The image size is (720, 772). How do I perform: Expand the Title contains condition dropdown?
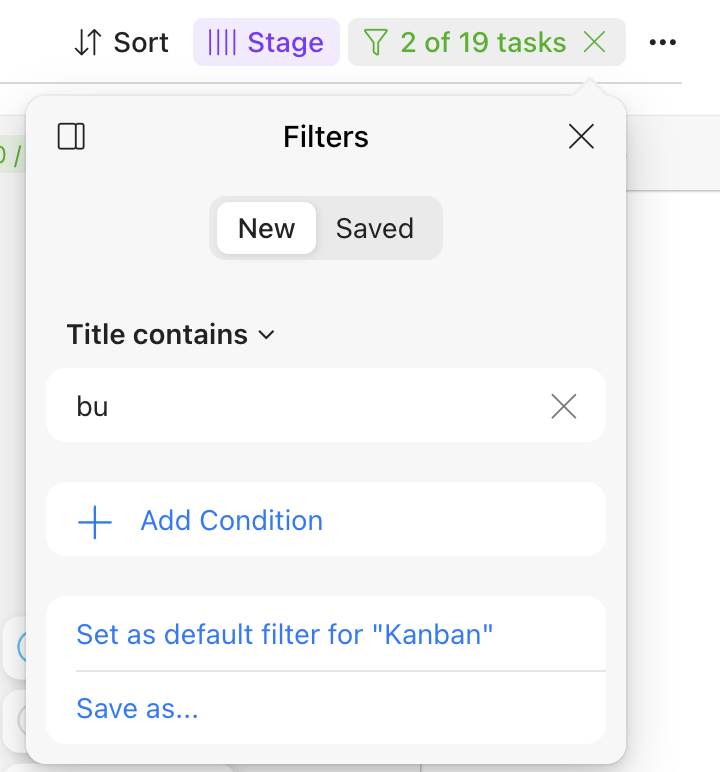170,334
